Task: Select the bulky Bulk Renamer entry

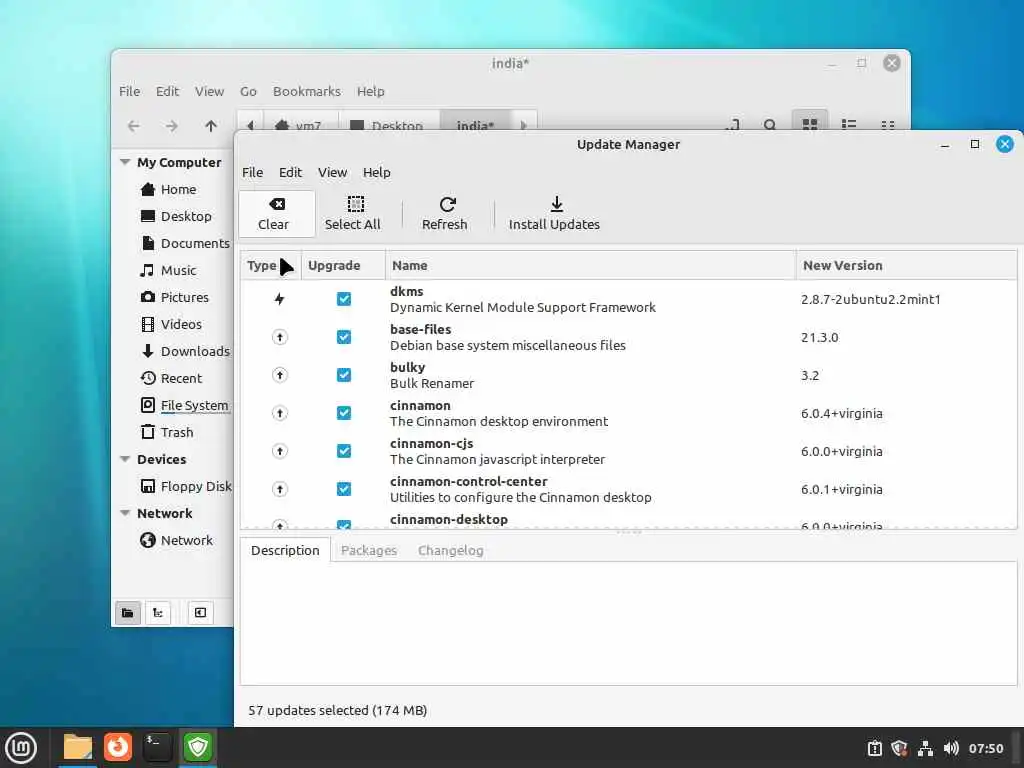Action: [432, 376]
